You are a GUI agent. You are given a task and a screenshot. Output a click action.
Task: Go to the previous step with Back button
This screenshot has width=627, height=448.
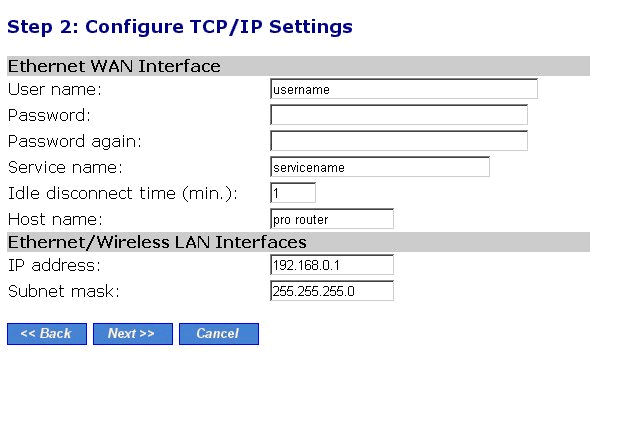tap(47, 334)
